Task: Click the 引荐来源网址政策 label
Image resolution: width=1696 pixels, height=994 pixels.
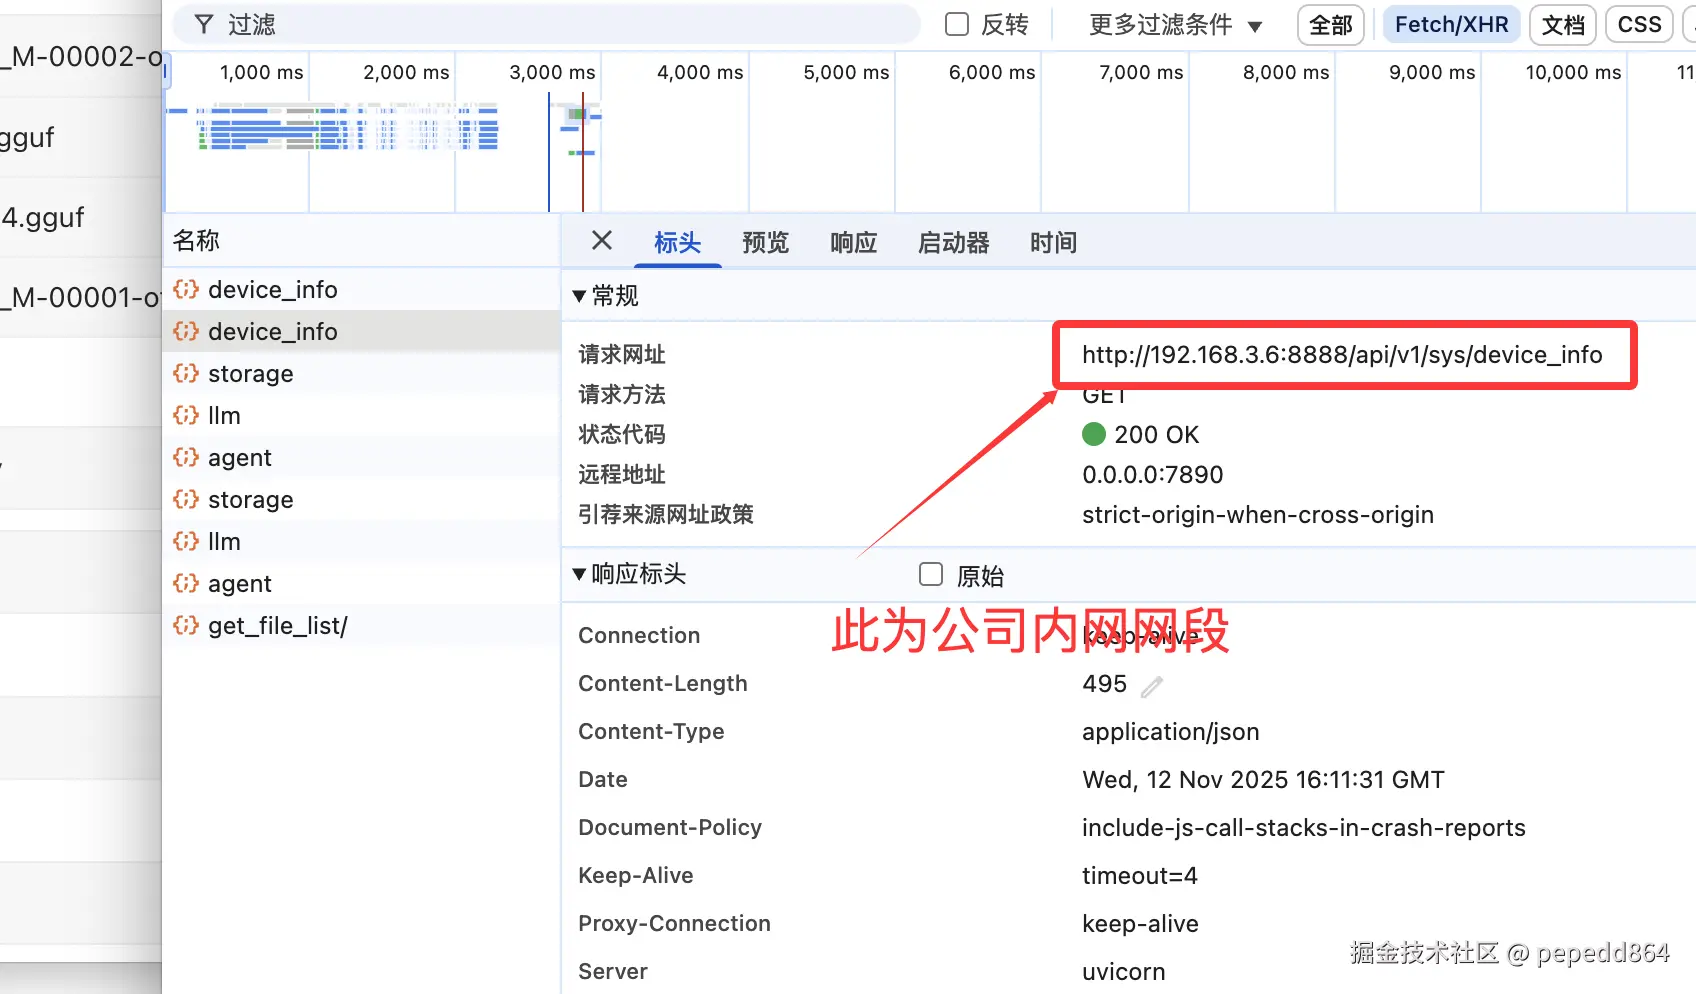Action: (666, 515)
